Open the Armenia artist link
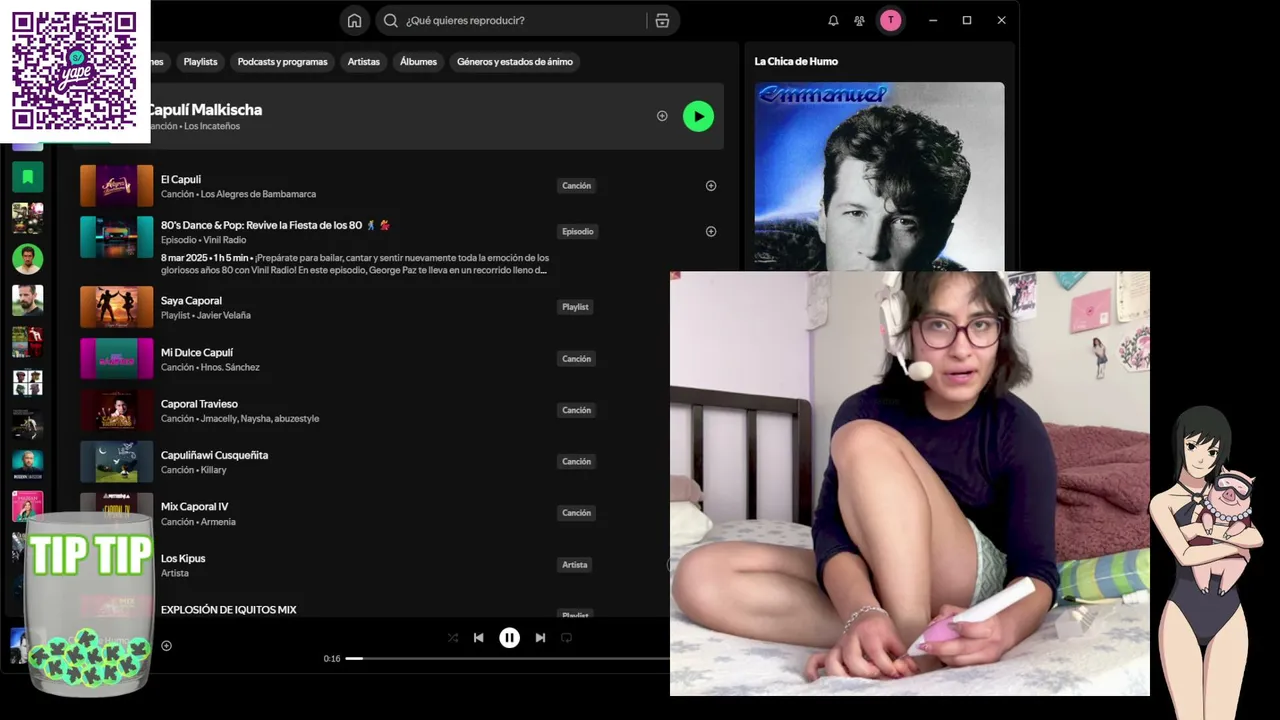 coord(218,522)
